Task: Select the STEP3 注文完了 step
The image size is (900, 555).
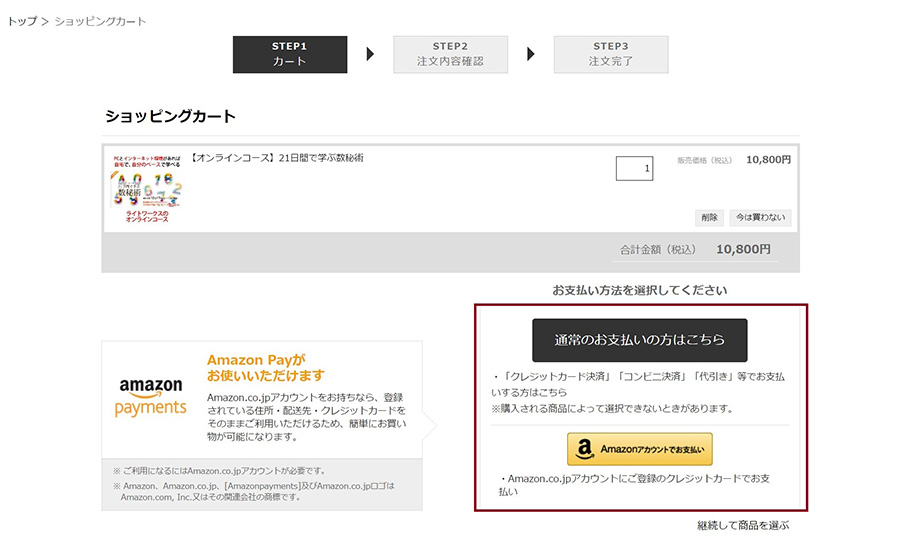Action: pyautogui.click(x=611, y=55)
